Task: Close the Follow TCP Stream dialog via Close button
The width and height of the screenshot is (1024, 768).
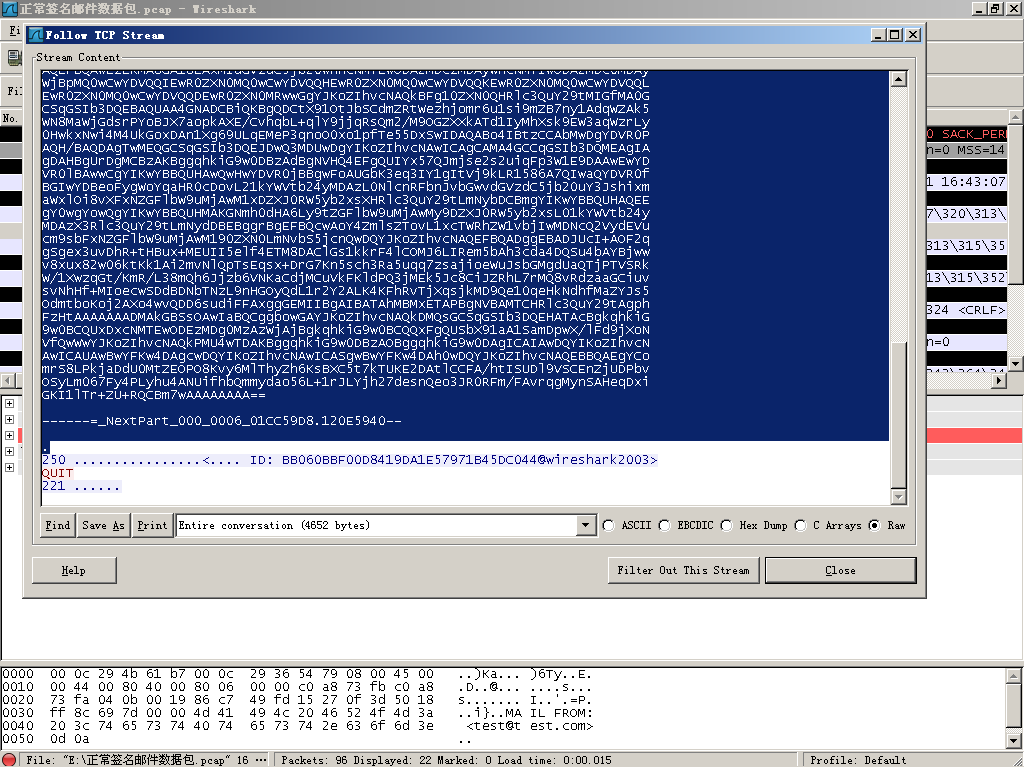Action: (840, 570)
